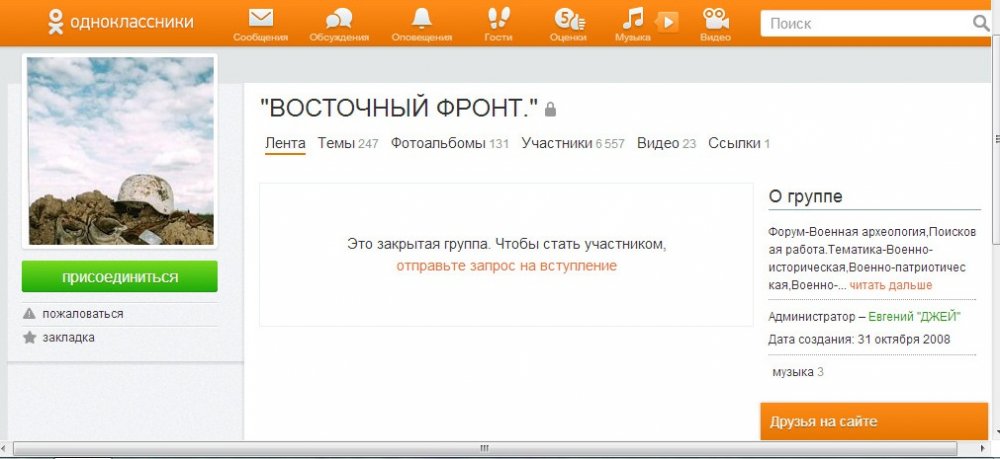Click отправьте запрос на вступление link
The width and height of the screenshot is (1000, 459).
pyautogui.click(x=506, y=265)
